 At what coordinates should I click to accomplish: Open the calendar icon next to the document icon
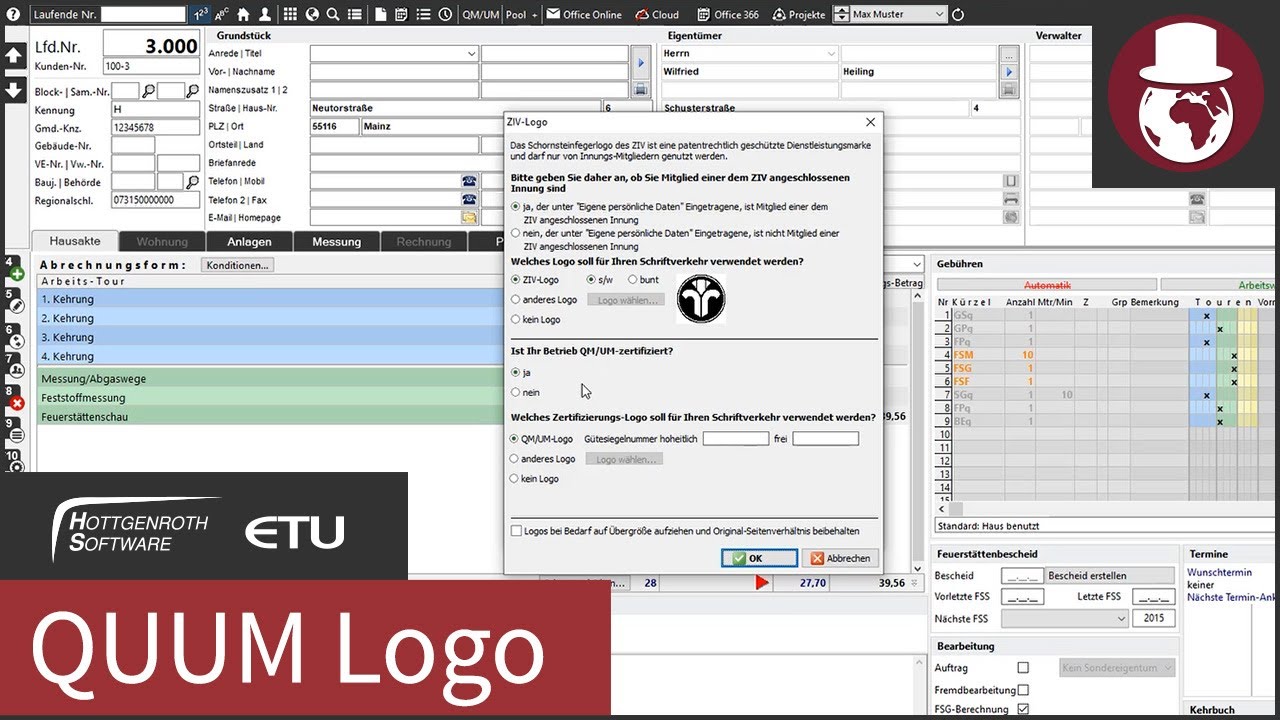pyautogui.click(x=401, y=14)
